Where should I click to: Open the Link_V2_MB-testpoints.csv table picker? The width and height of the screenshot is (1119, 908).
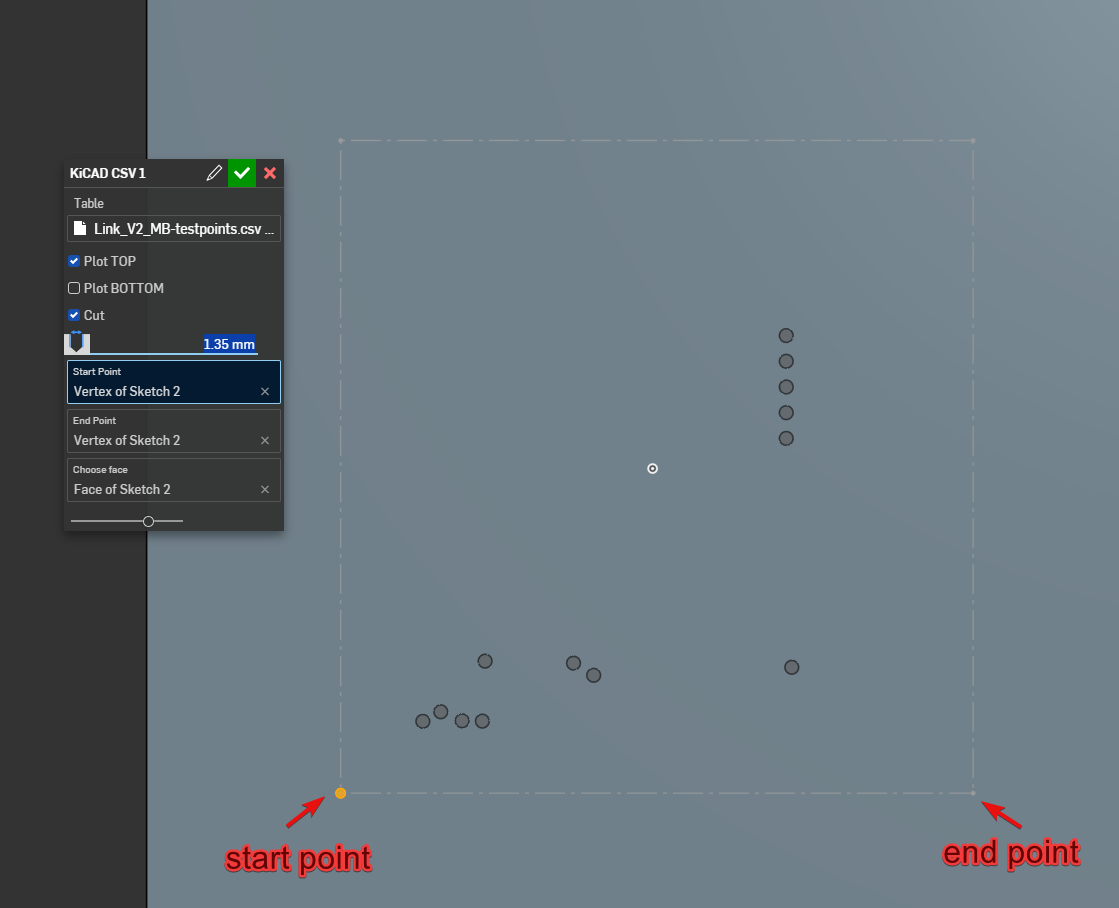pos(173,228)
